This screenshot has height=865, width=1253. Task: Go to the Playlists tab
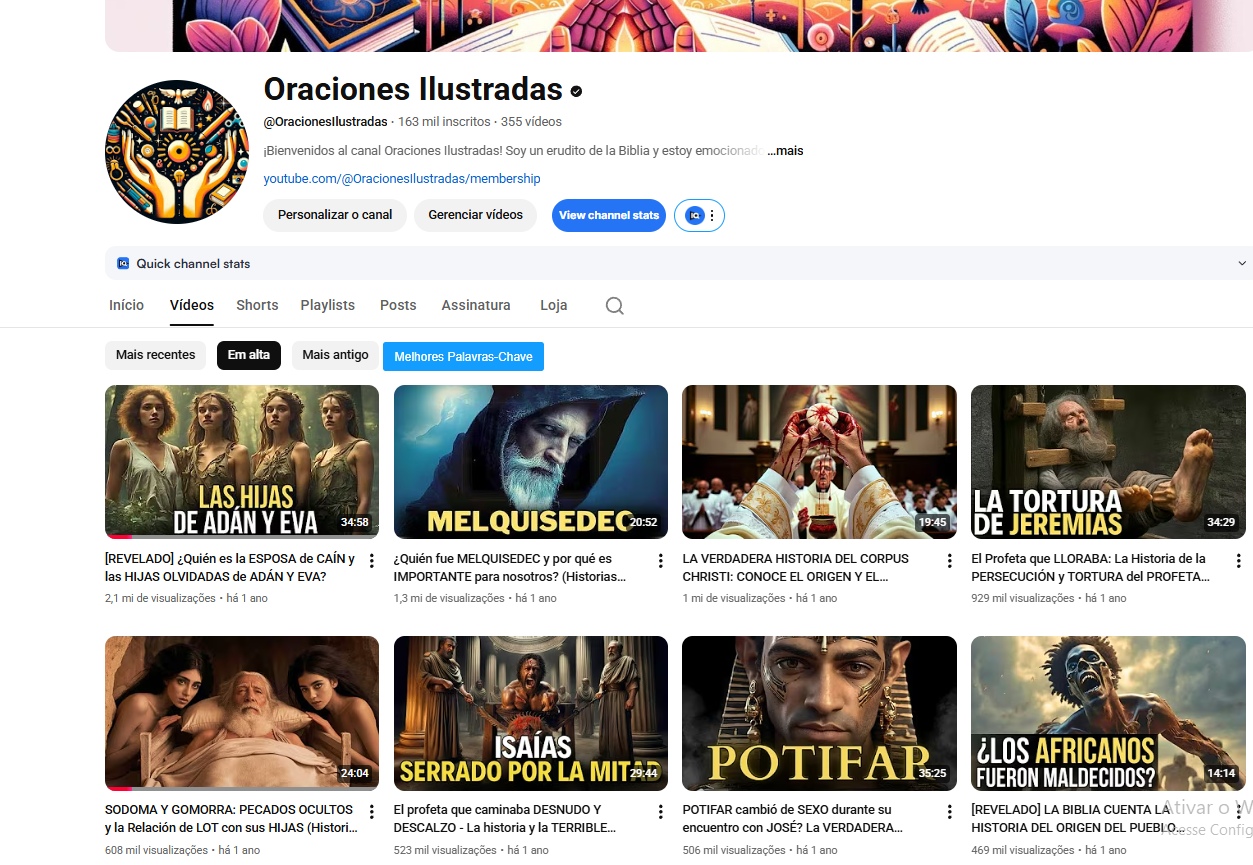coord(328,305)
